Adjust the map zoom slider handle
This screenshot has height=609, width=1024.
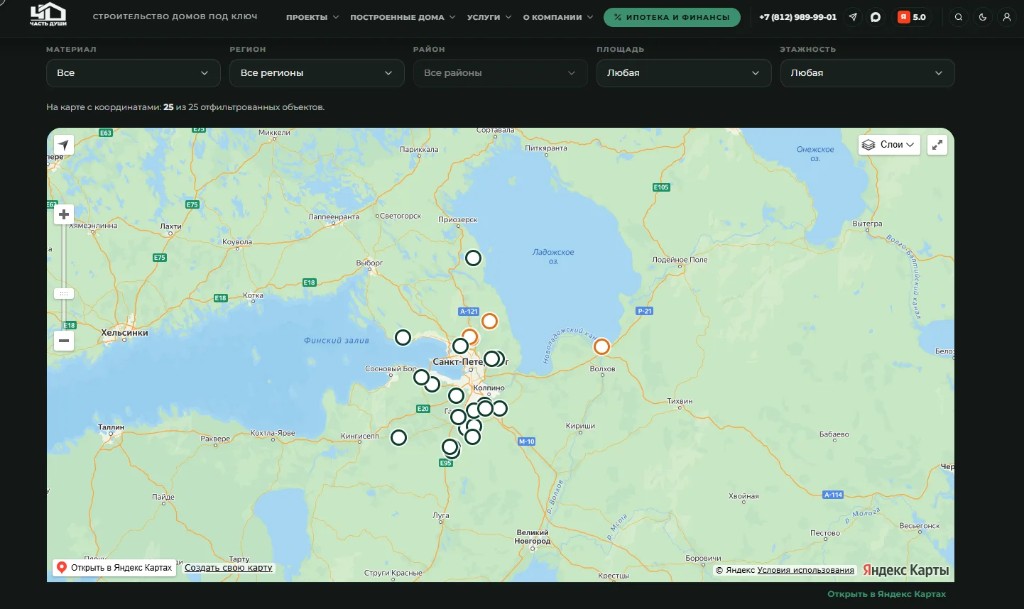tap(63, 294)
